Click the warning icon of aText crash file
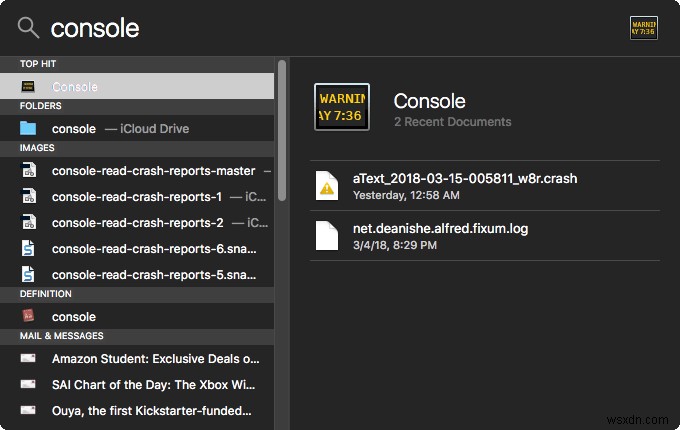 click(x=327, y=185)
